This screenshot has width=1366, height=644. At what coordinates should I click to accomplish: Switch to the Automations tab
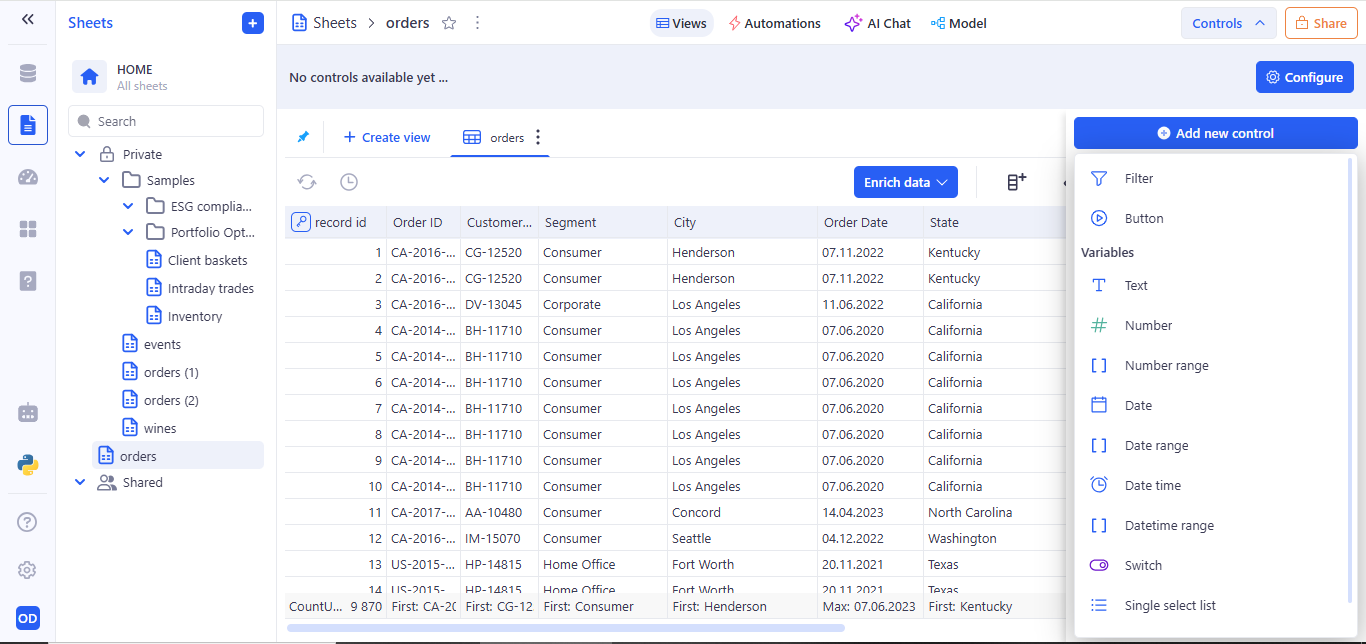click(774, 23)
